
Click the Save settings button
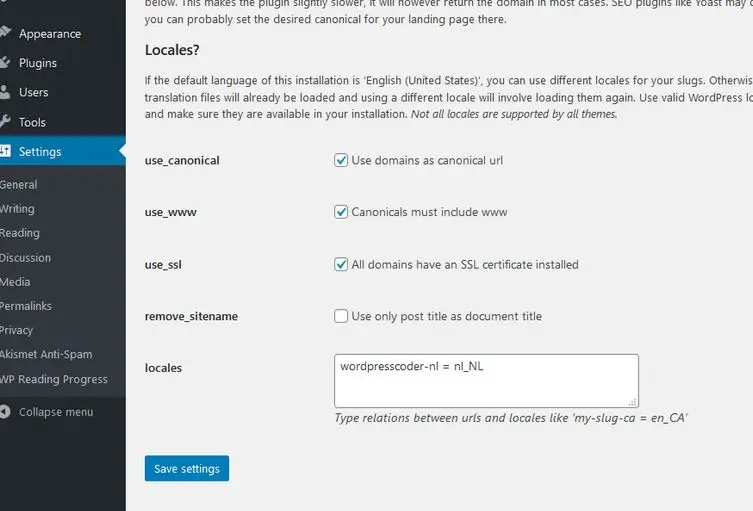tap(187, 468)
